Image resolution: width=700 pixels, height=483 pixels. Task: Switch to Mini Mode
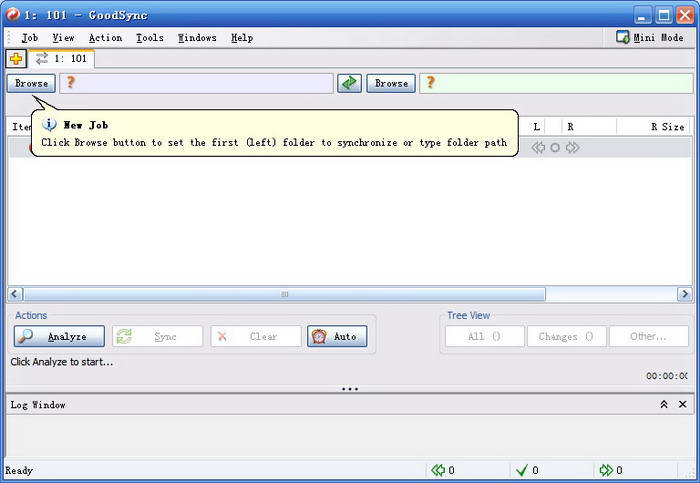650,37
